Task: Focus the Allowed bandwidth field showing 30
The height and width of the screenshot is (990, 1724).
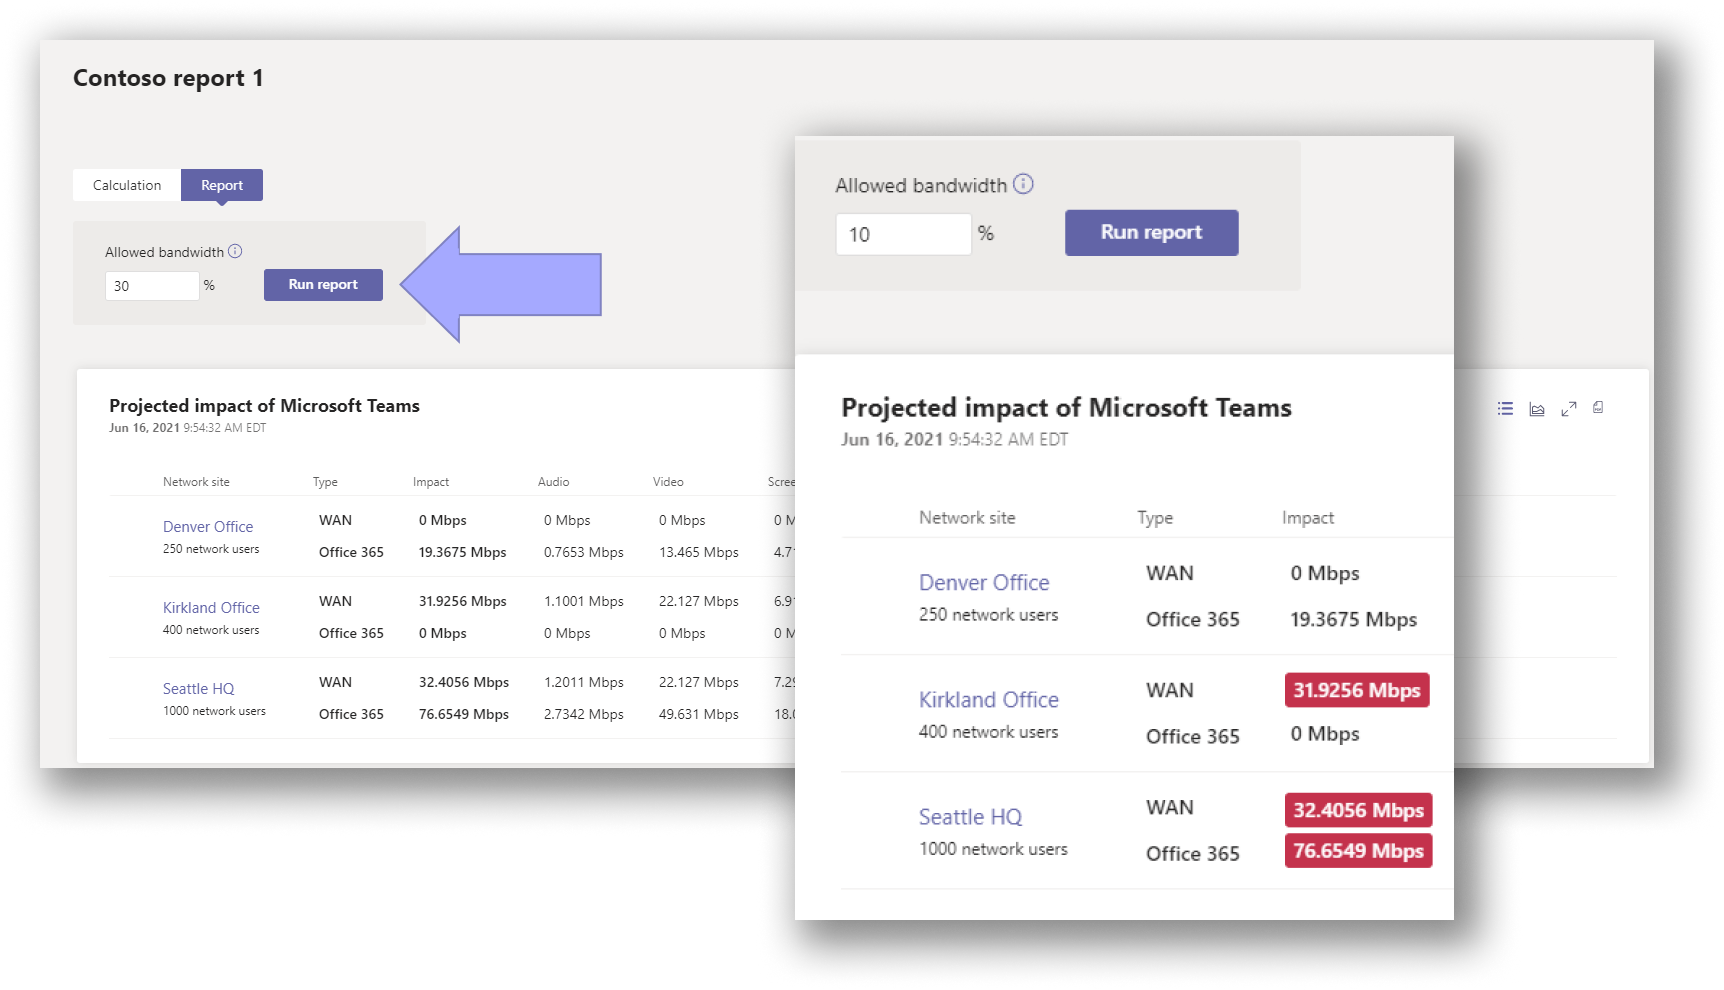Action: pyautogui.click(x=152, y=286)
